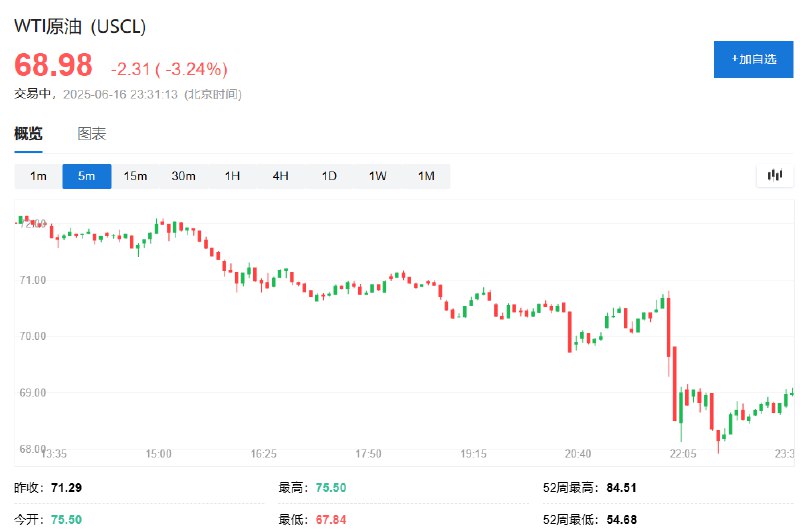Click the current price 68.98
The height and width of the screenshot is (532, 800).
54,65
